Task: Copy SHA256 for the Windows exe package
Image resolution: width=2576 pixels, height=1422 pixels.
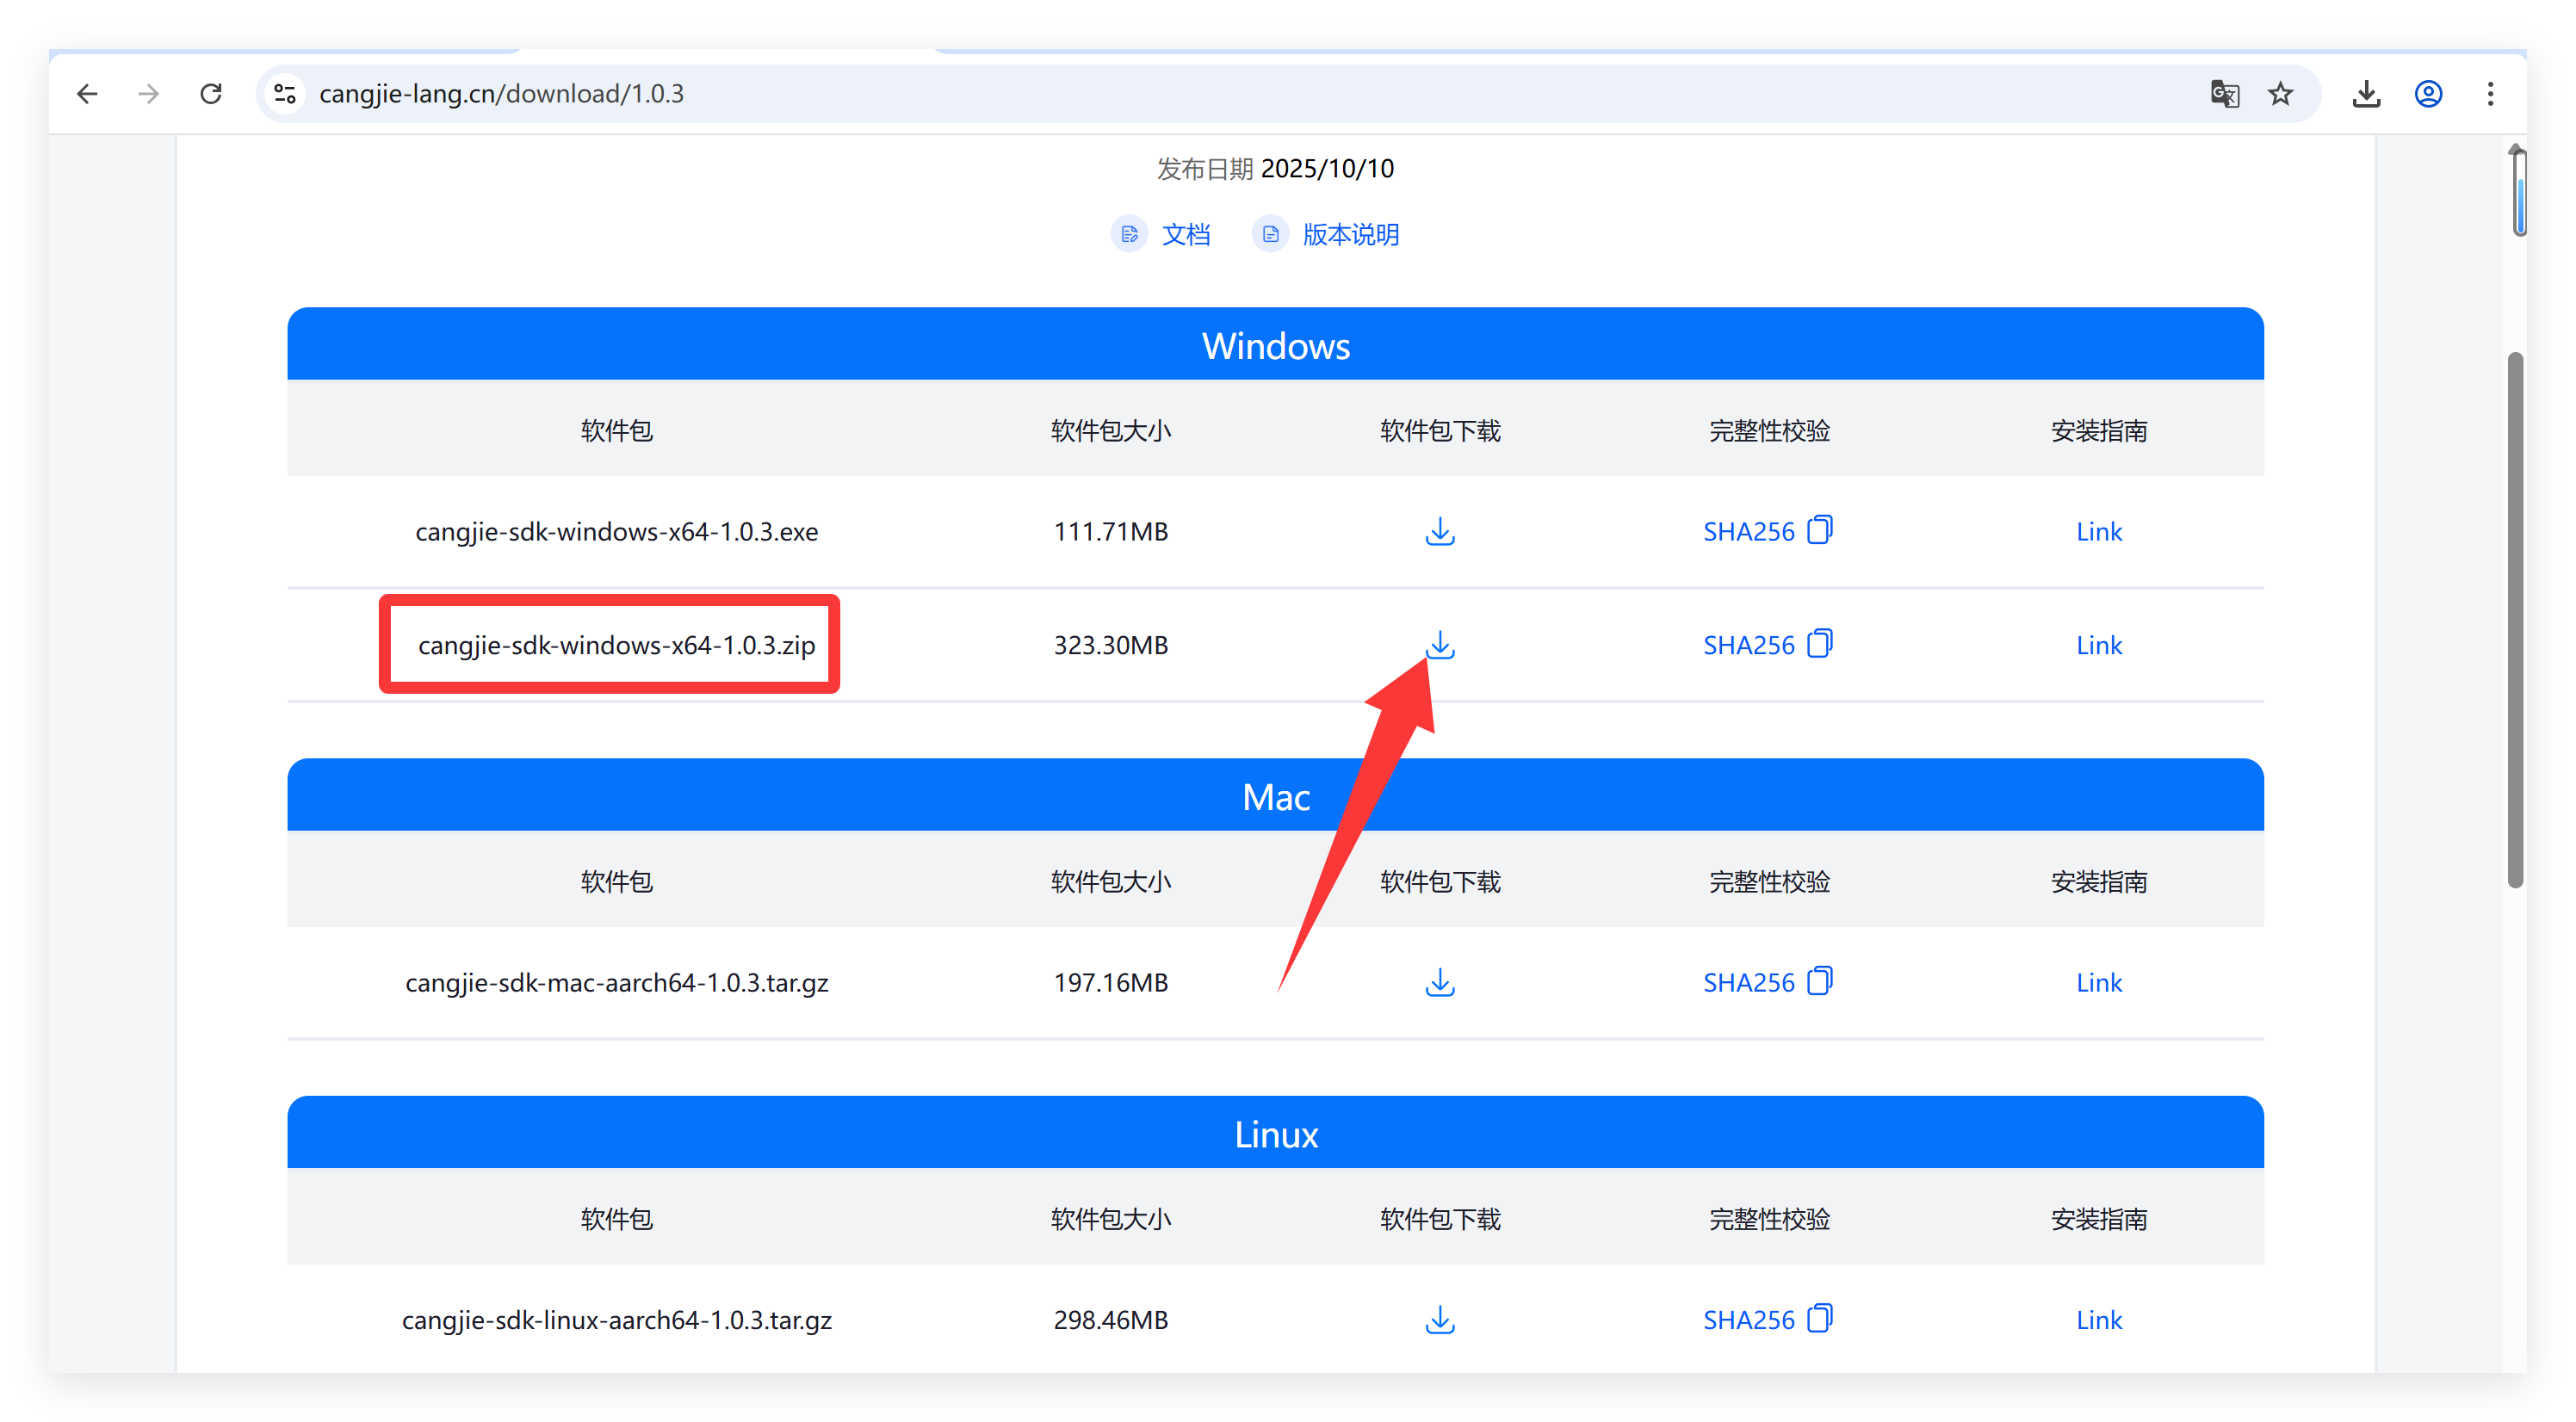Action: pyautogui.click(x=1820, y=529)
